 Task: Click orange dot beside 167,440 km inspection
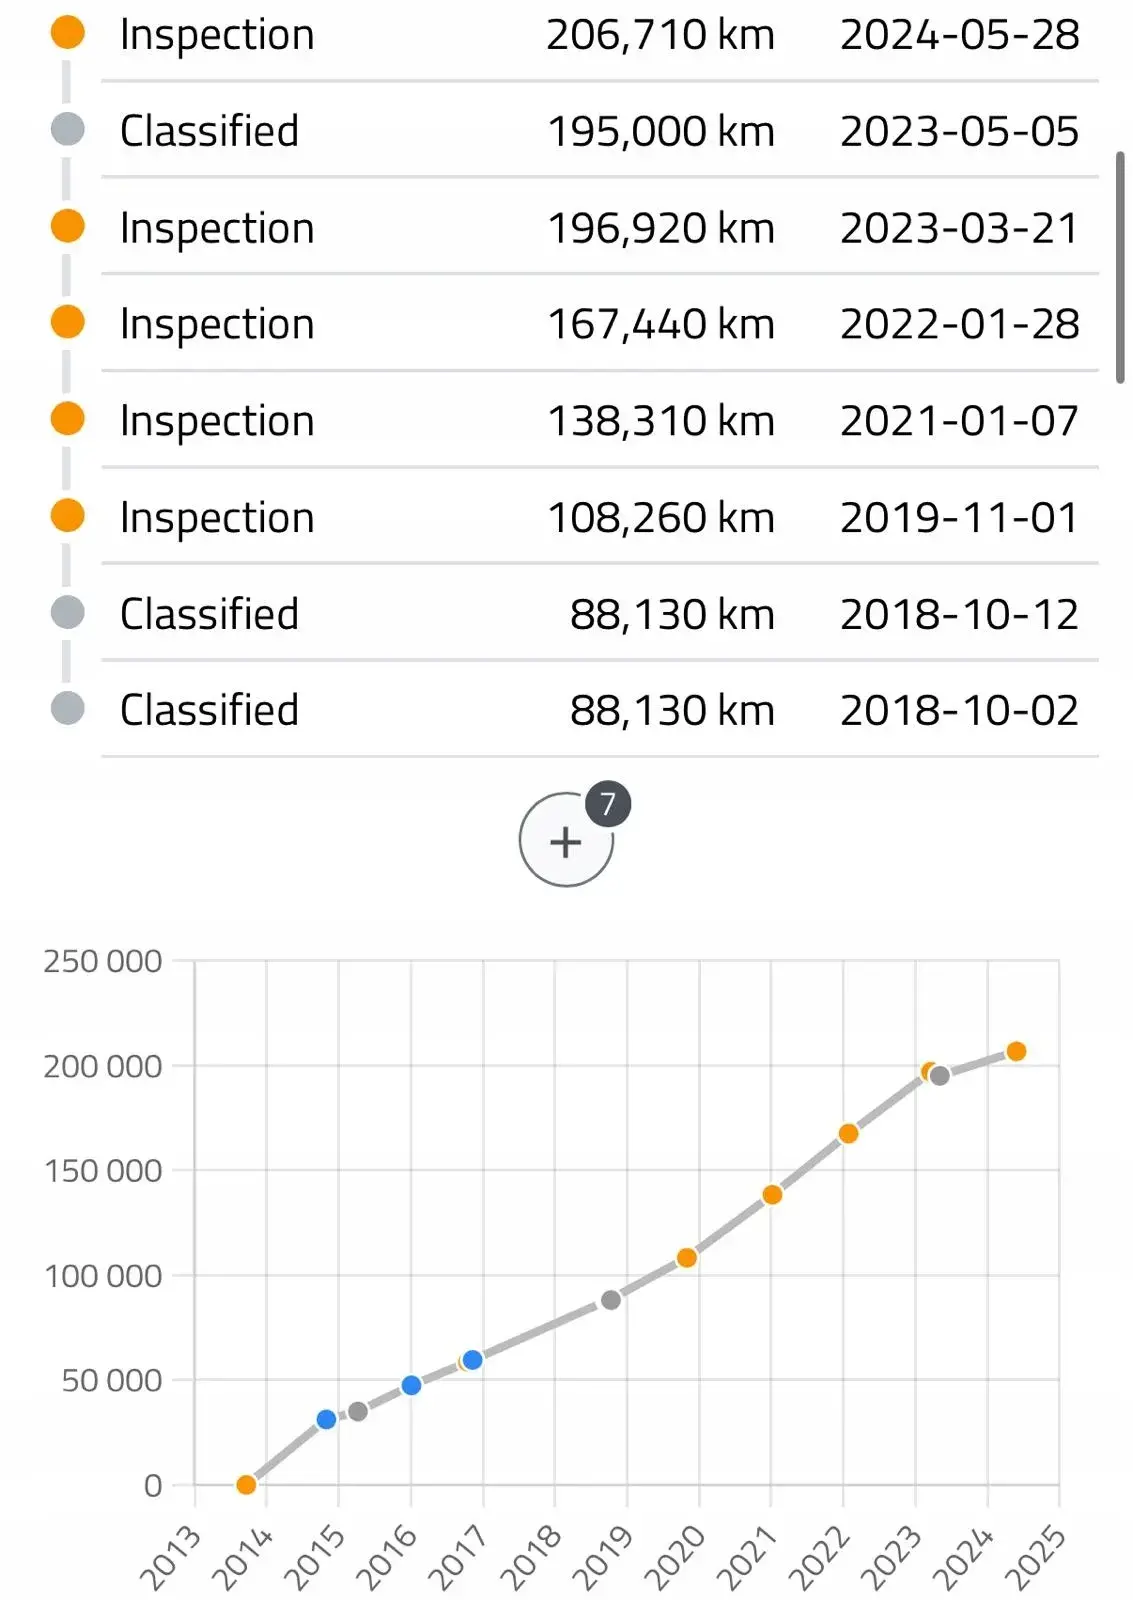click(68, 322)
